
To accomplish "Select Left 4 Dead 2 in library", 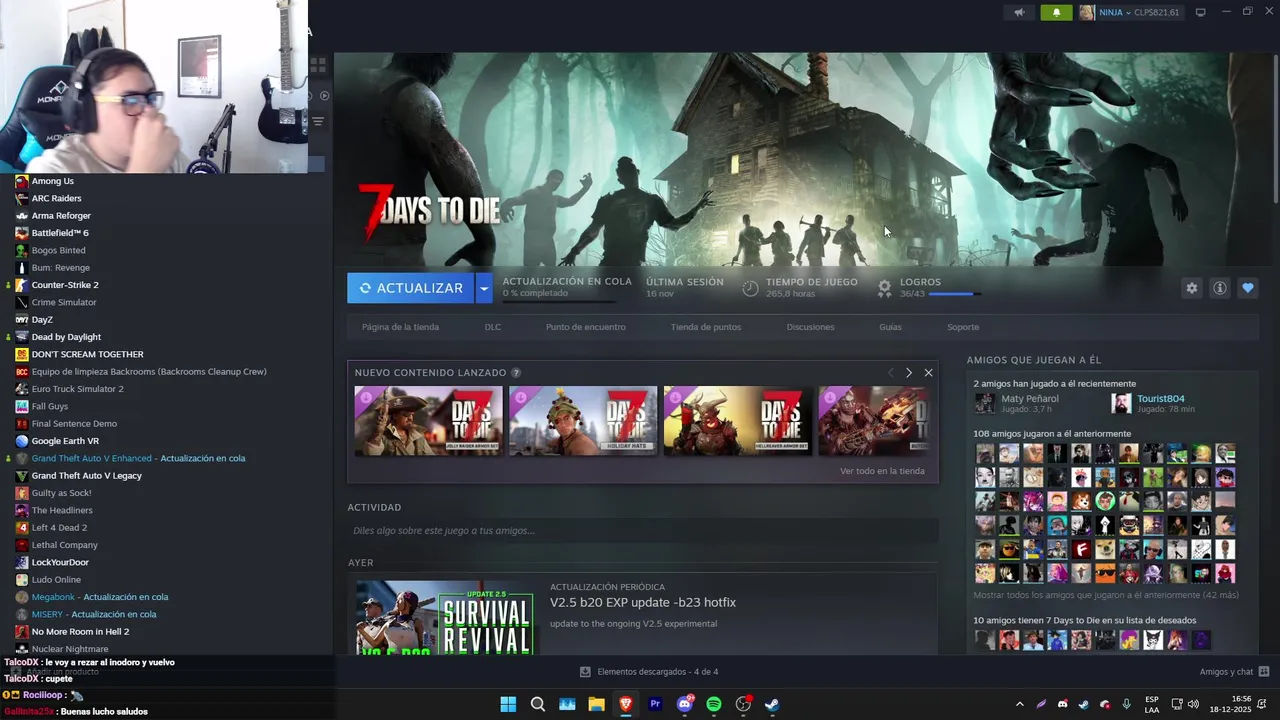I will click(59, 528).
